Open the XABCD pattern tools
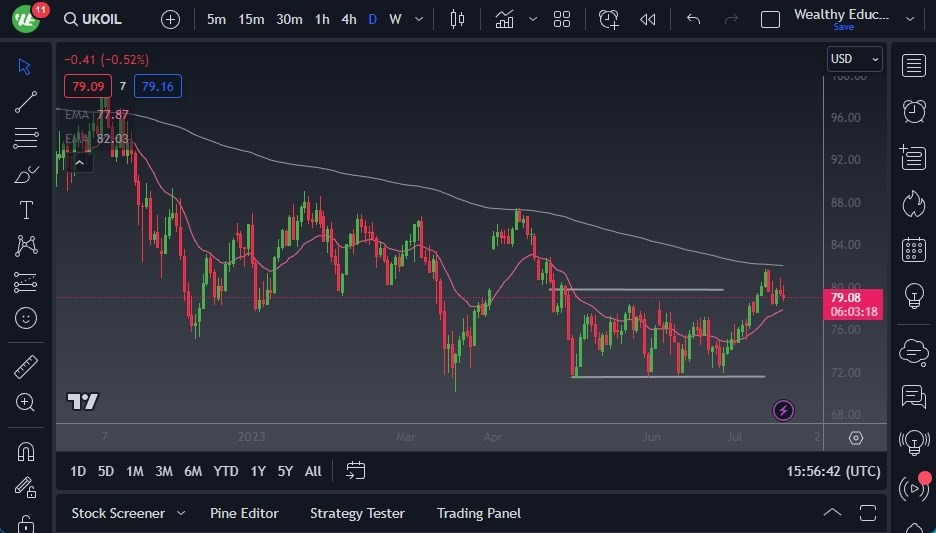Image resolution: width=936 pixels, height=533 pixels. click(x=26, y=246)
